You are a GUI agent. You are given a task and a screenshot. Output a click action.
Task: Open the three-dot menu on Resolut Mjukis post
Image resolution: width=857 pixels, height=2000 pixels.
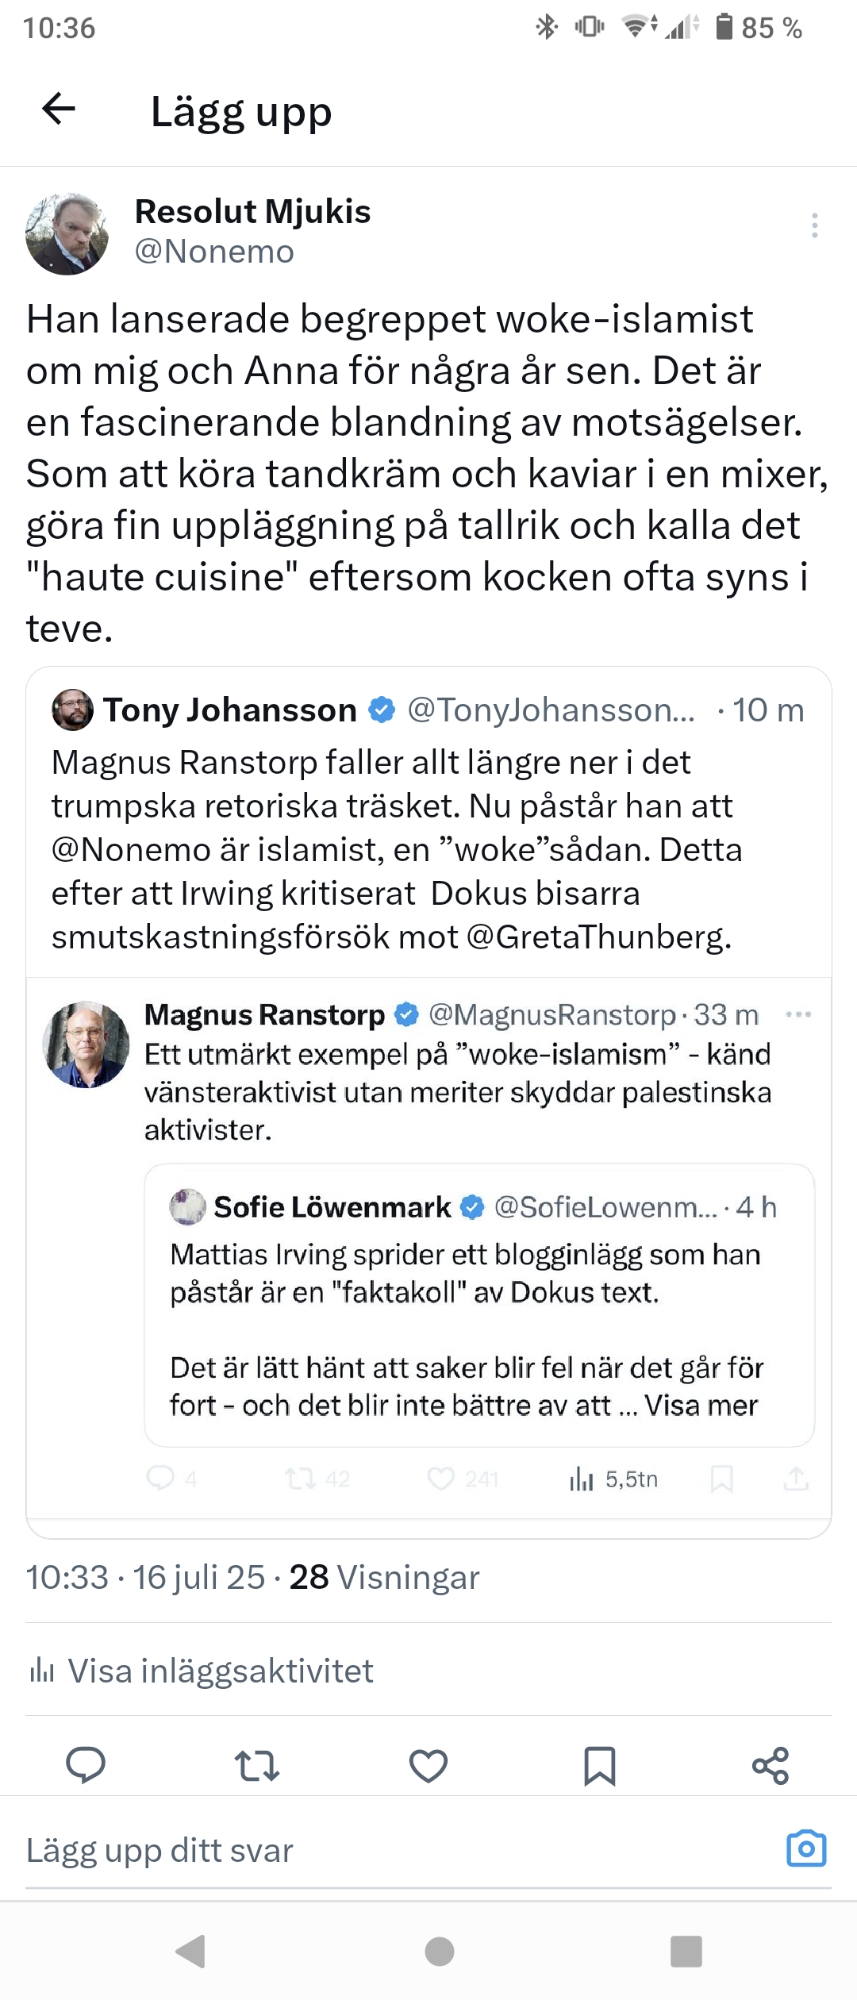pos(815,225)
